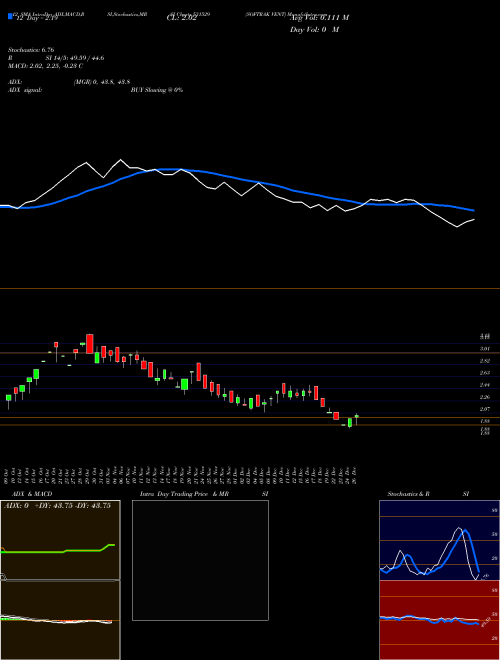This screenshot has height=660, width=500.
Task: Click the 'SI 14/3: 49.59 / 44.6' value
Action: tap(75, 58)
